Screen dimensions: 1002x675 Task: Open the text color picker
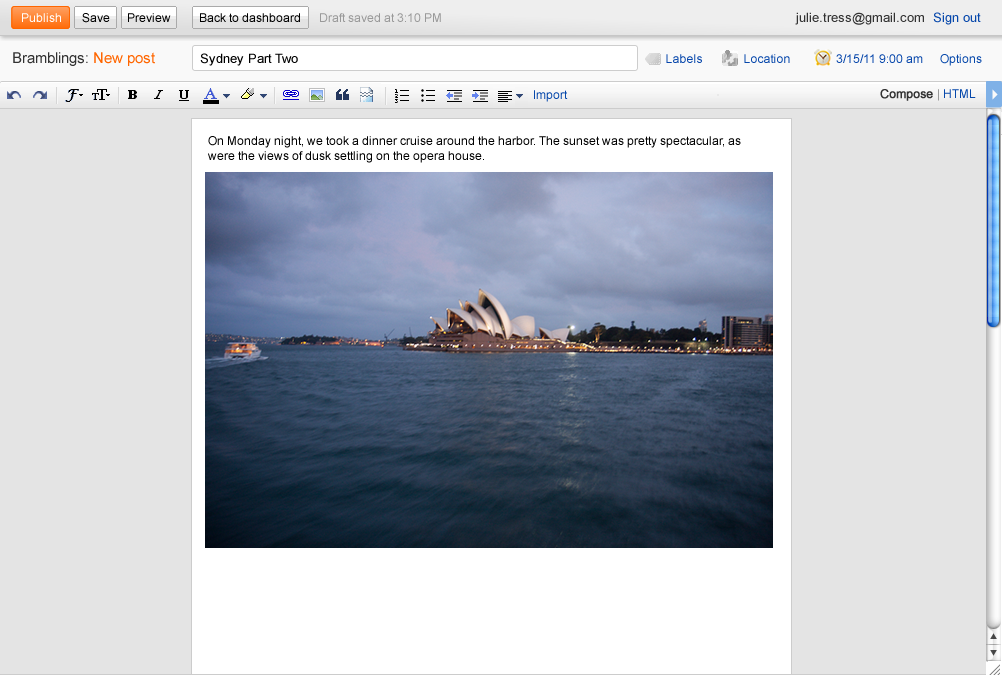tap(212, 94)
